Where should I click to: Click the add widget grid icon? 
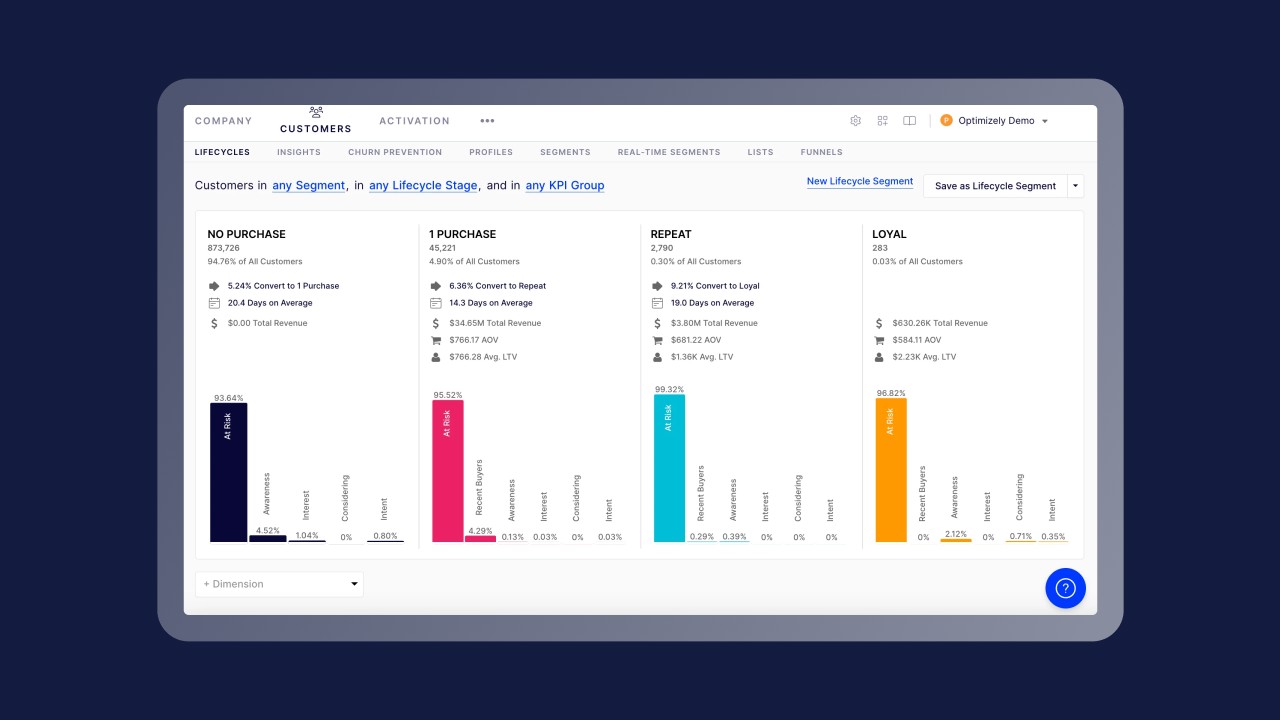[x=882, y=121]
